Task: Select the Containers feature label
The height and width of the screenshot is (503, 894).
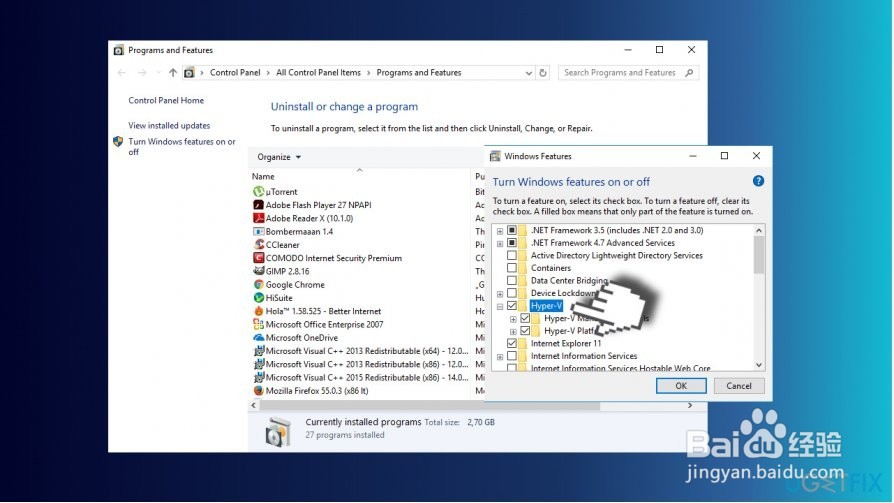Action: click(550, 267)
